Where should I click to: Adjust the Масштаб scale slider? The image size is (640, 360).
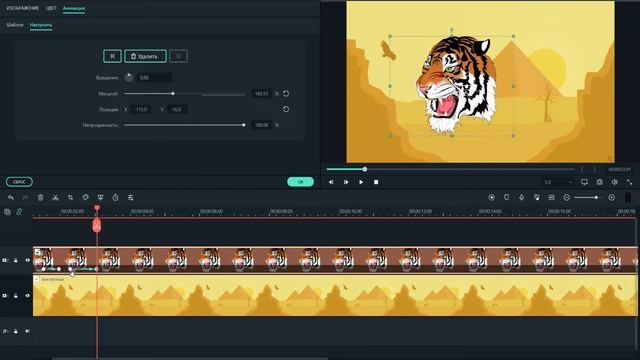point(184,94)
